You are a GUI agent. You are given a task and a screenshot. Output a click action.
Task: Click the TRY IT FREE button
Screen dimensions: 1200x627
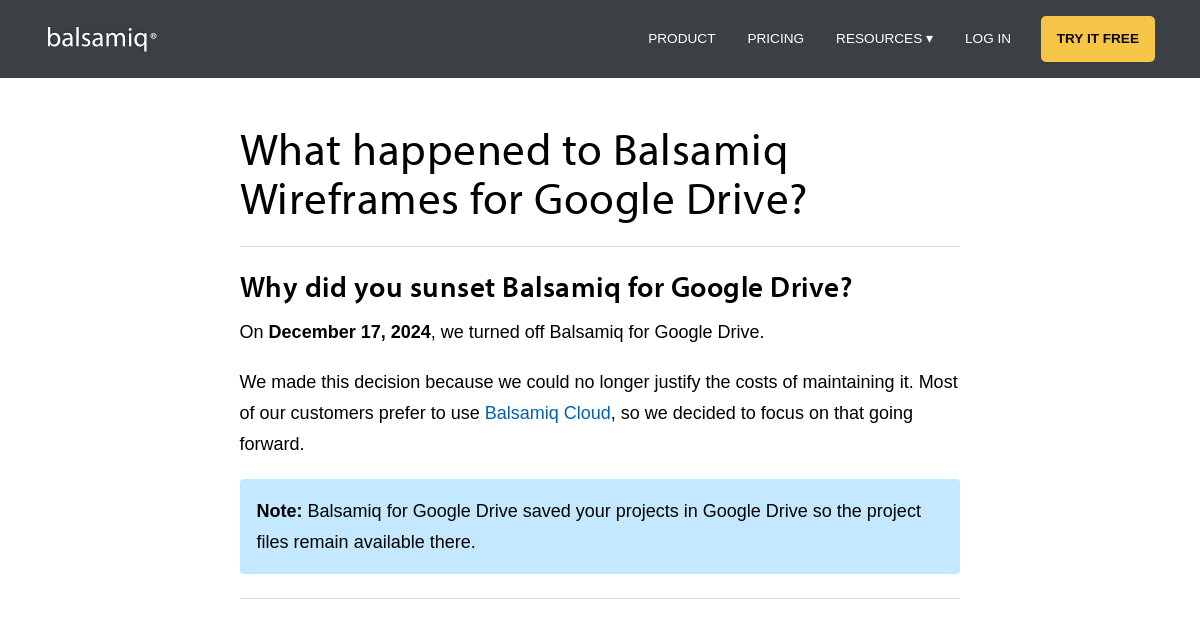pyautogui.click(x=1097, y=38)
